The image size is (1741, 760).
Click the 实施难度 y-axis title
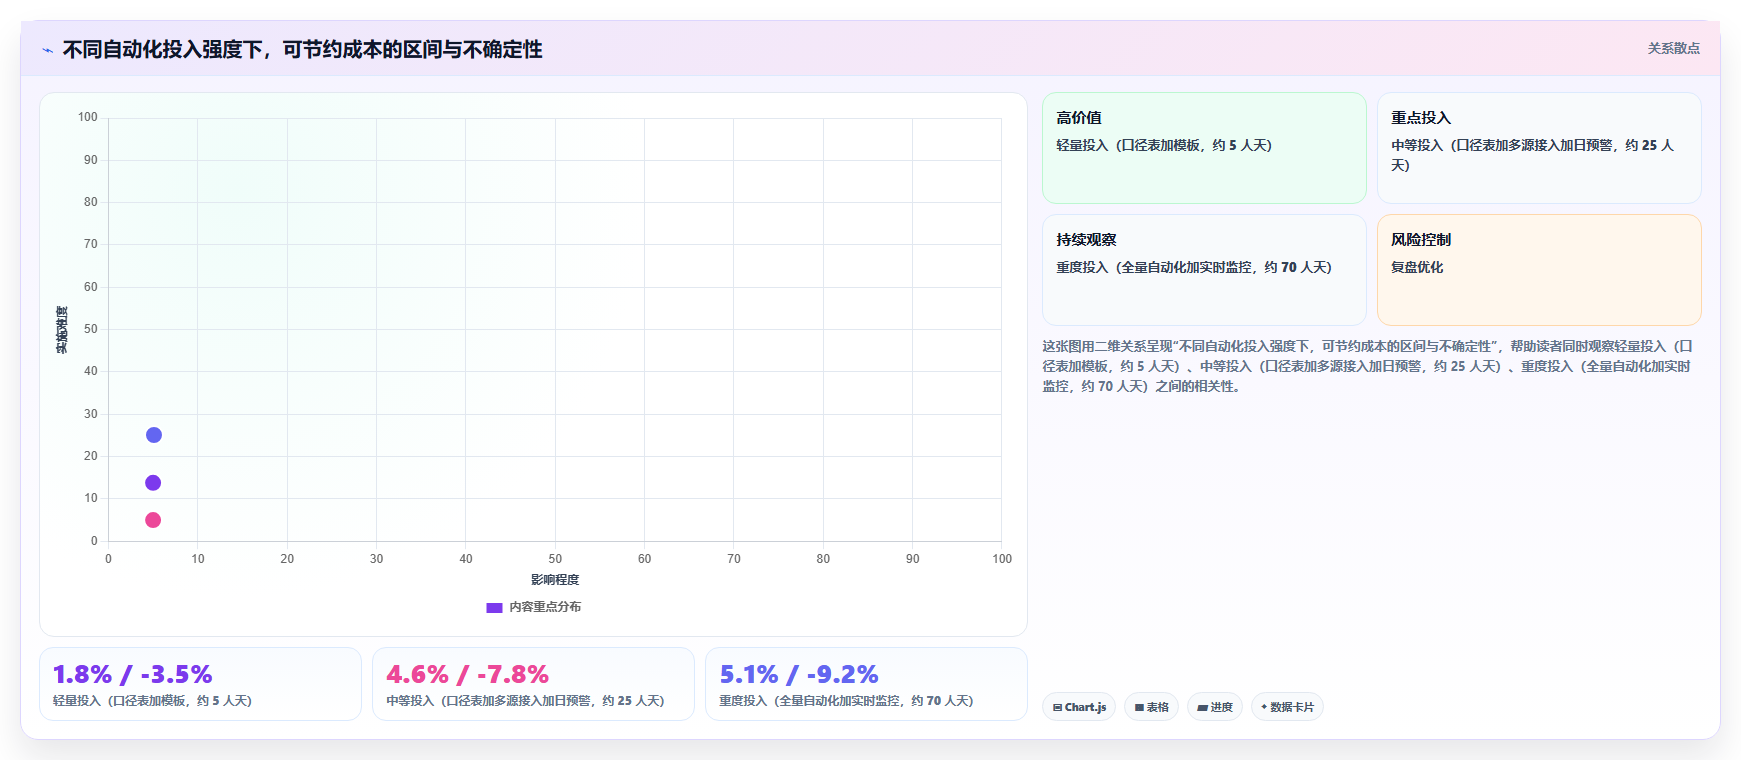click(62, 330)
